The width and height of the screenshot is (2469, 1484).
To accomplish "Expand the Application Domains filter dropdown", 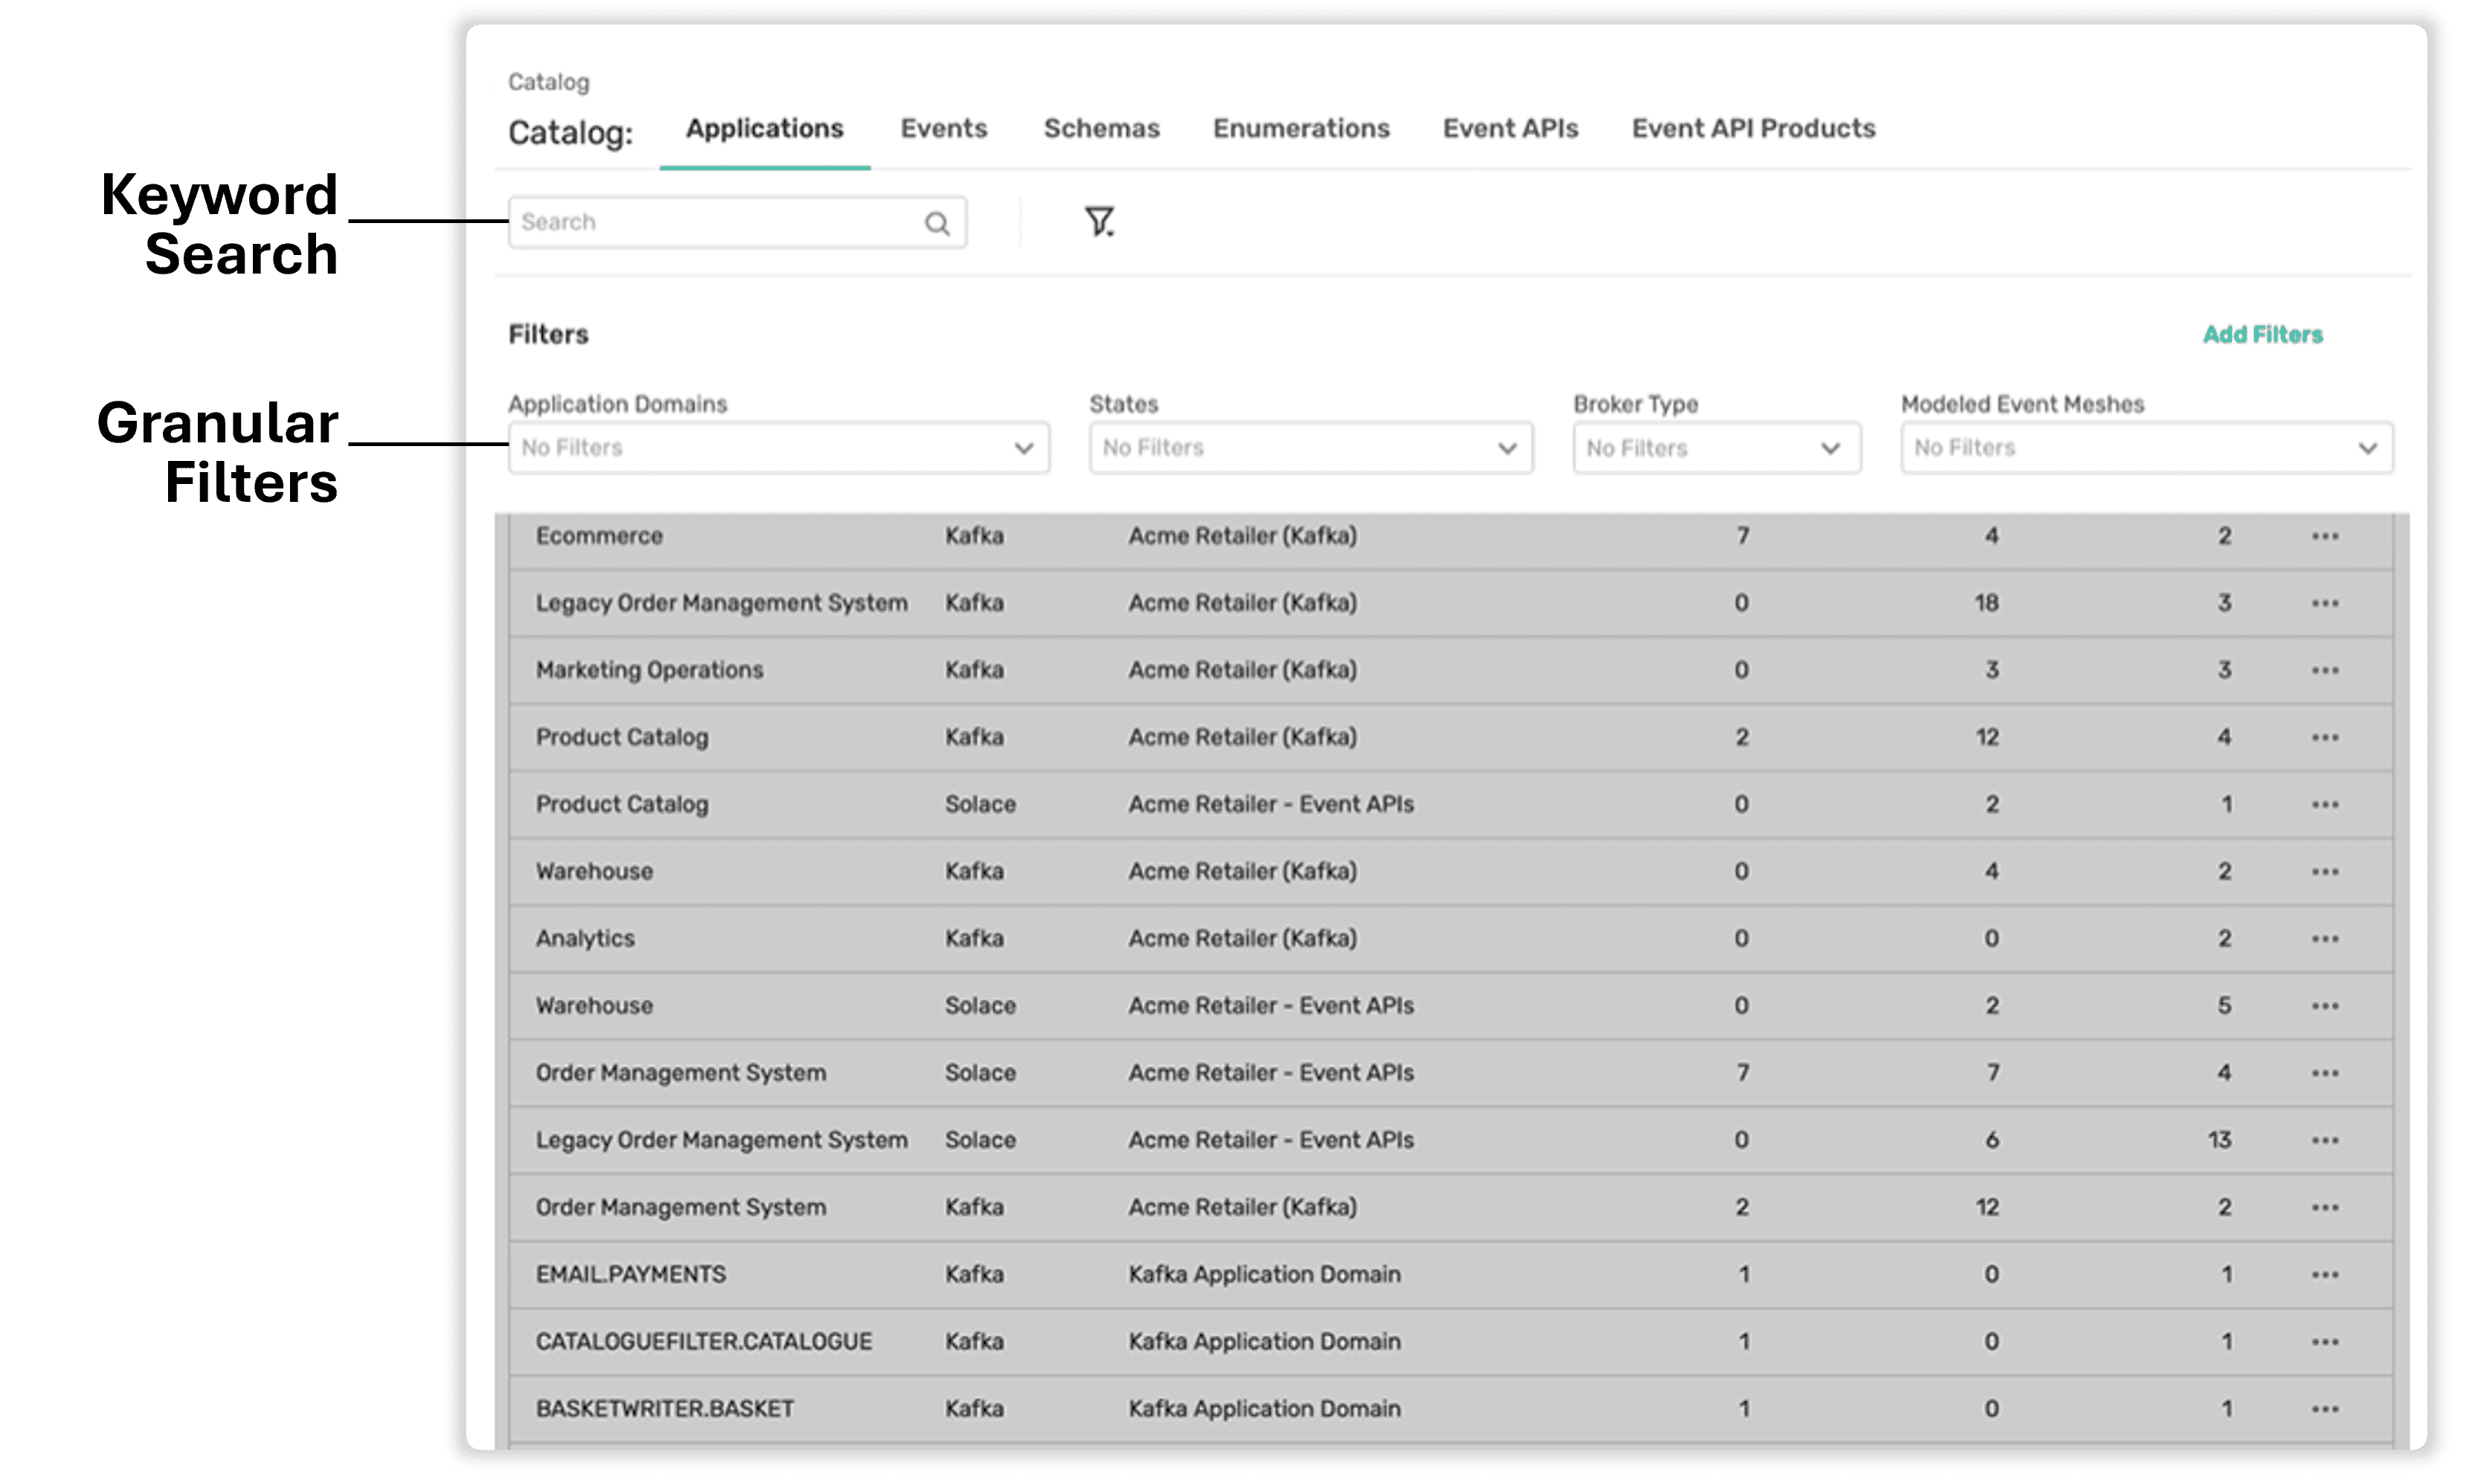I will click(x=778, y=448).
